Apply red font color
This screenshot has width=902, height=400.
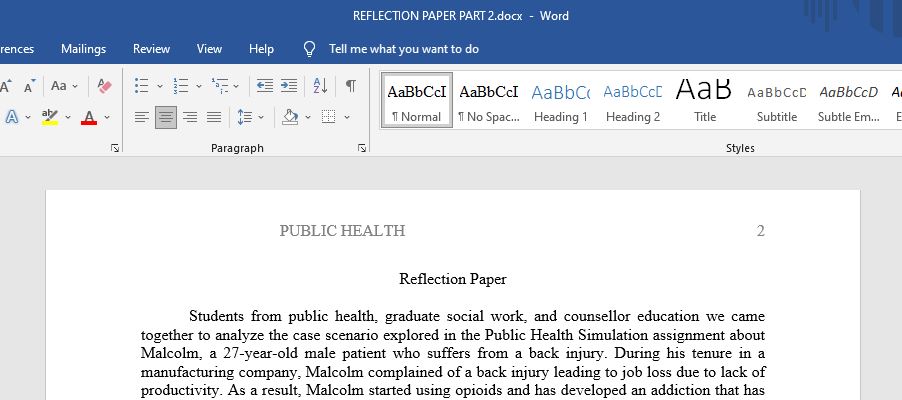[x=89, y=117]
